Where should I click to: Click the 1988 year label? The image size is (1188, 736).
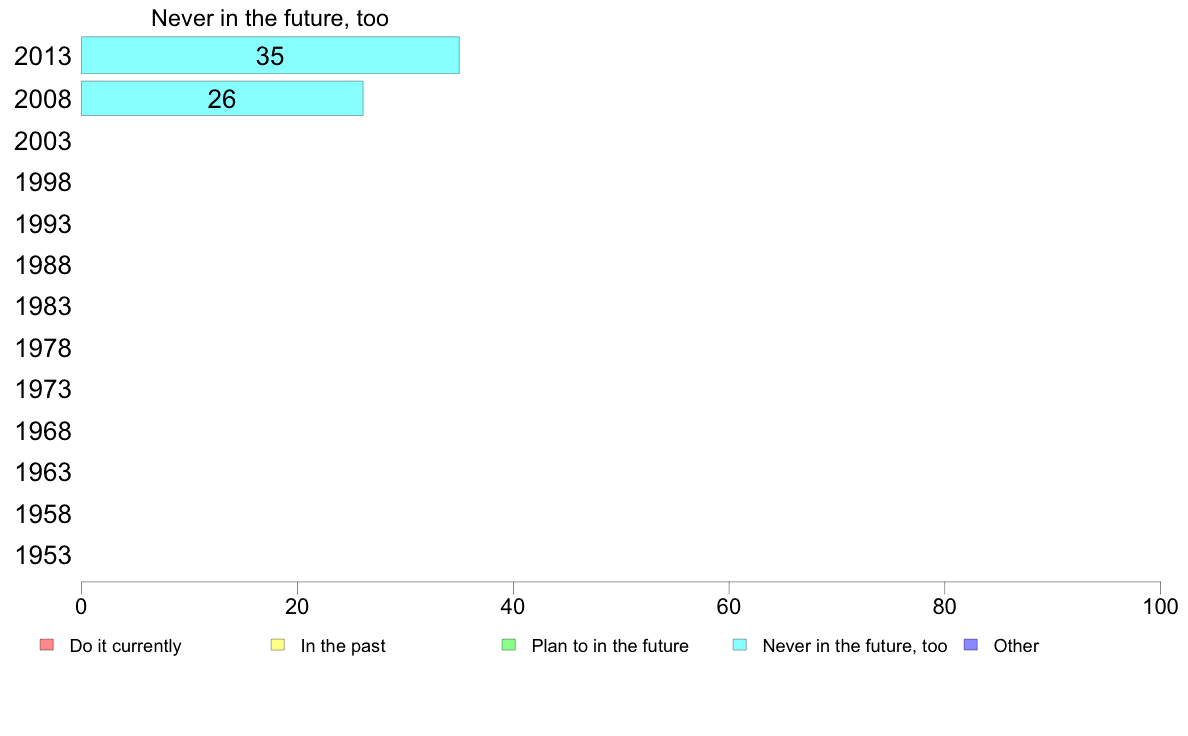click(x=42, y=265)
